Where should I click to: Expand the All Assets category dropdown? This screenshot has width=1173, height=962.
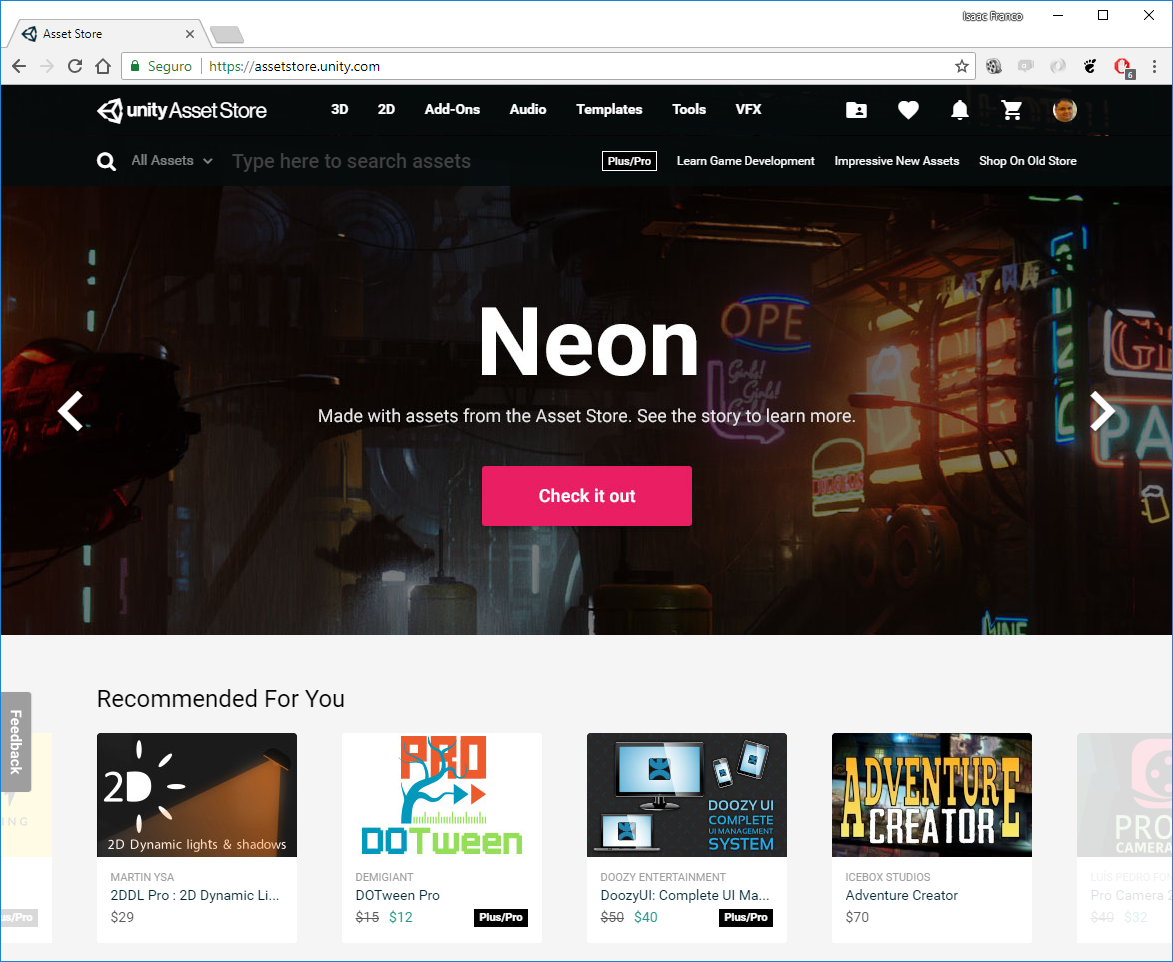click(x=172, y=161)
